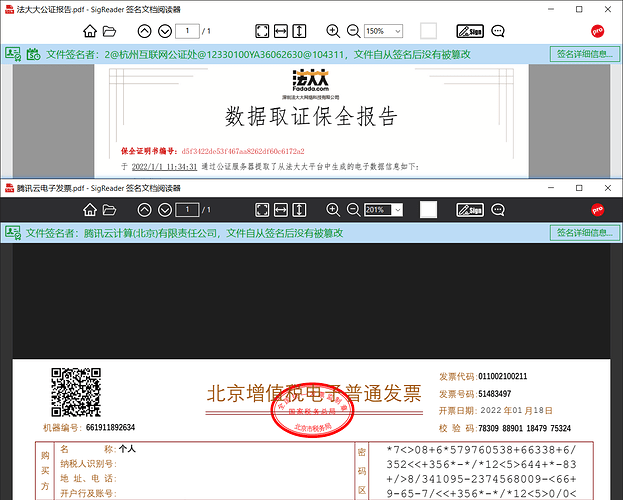The height and width of the screenshot is (500, 623).
Task: Click certificate number d5f3422de53f467aa8262df60c6172a2
Action: (243, 151)
